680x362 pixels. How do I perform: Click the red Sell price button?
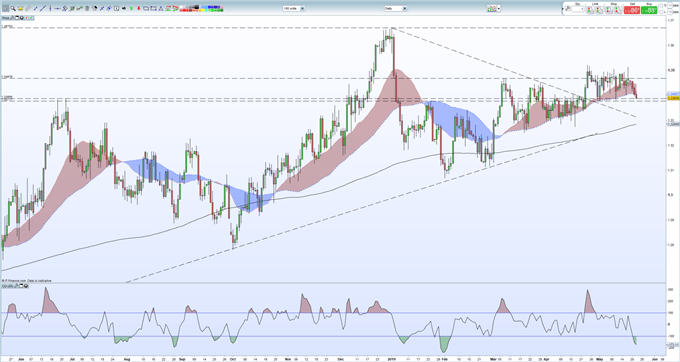tap(632, 10)
